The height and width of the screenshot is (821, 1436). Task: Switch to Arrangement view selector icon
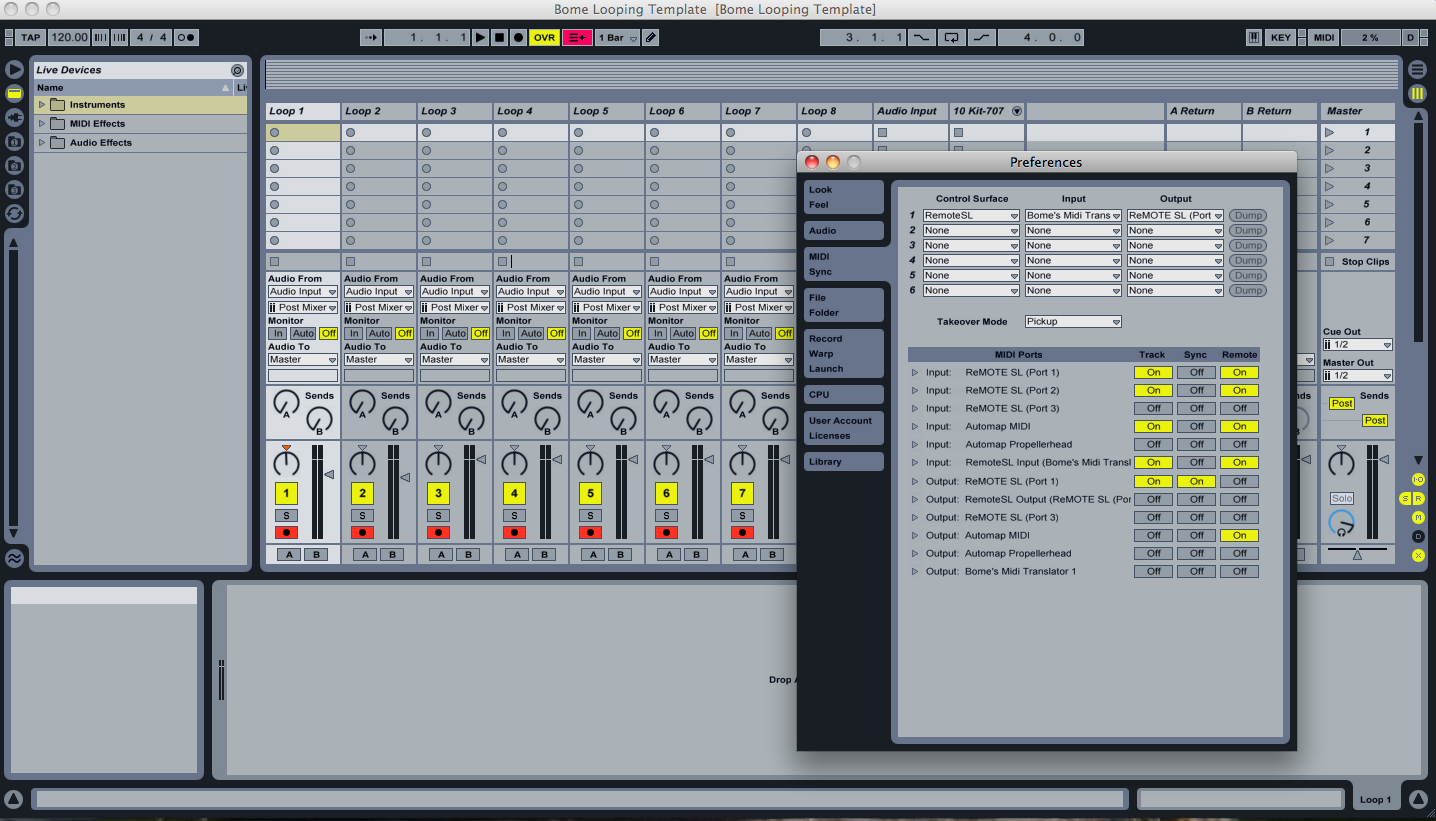1417,69
